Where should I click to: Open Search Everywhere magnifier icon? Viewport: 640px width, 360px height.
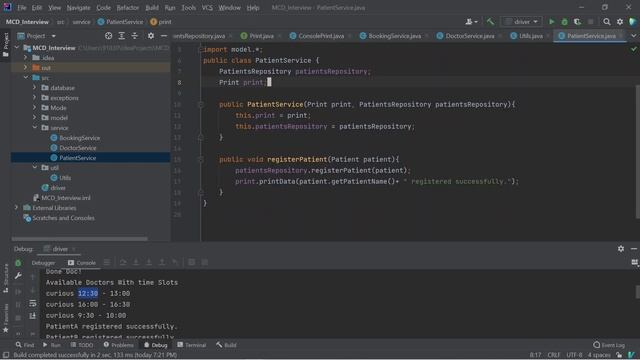click(x=607, y=22)
